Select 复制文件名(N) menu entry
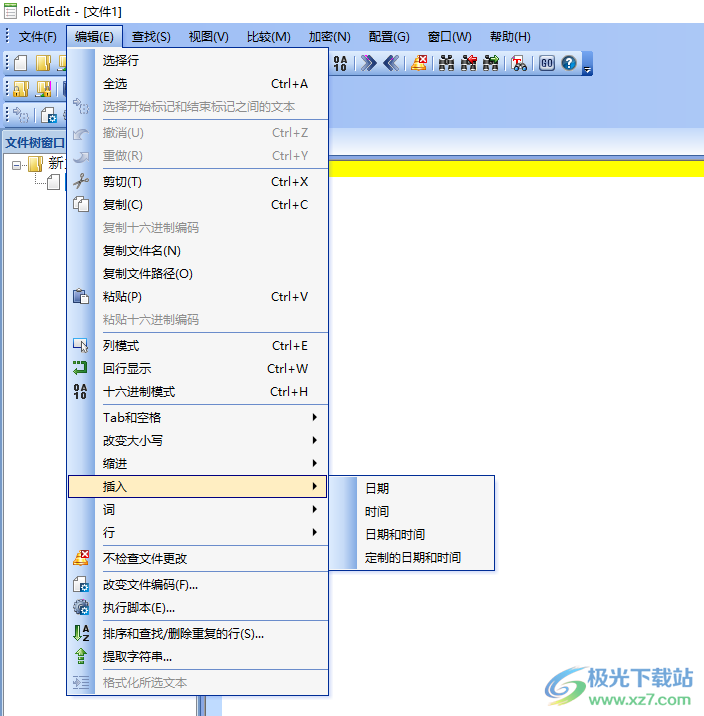Viewport: 704px width, 716px height. click(x=198, y=250)
